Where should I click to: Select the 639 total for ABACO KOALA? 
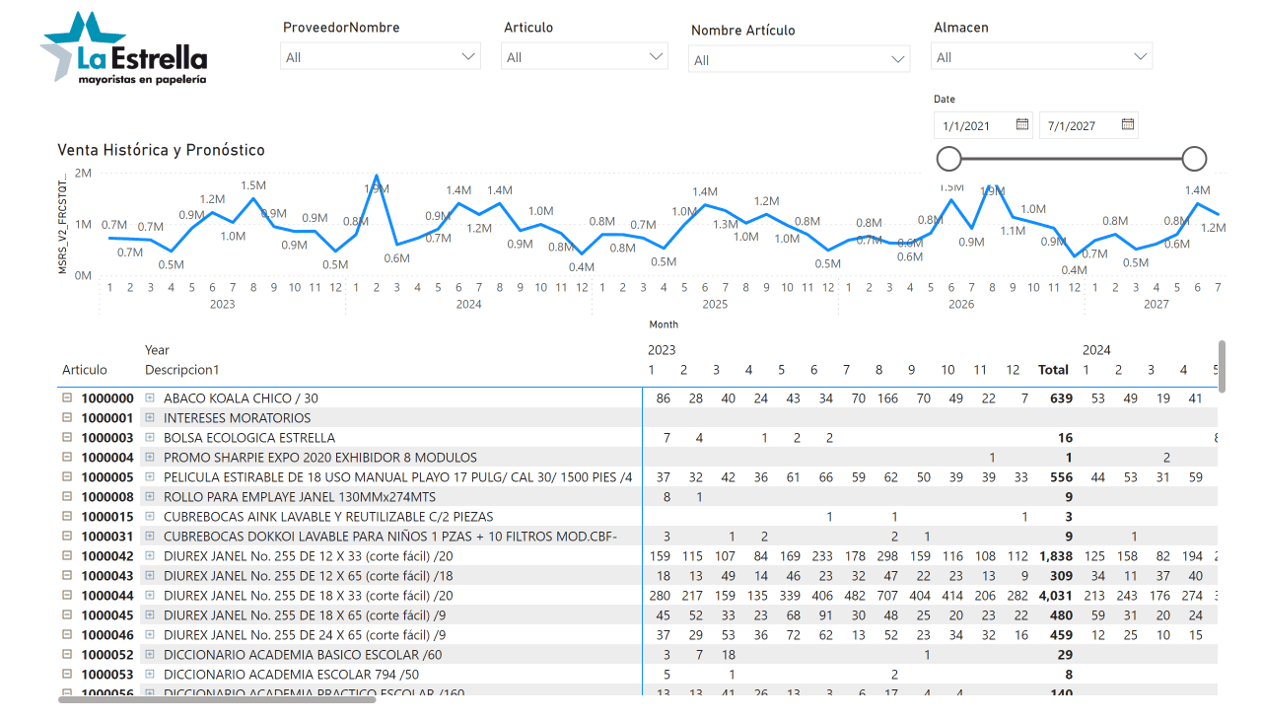1060,398
